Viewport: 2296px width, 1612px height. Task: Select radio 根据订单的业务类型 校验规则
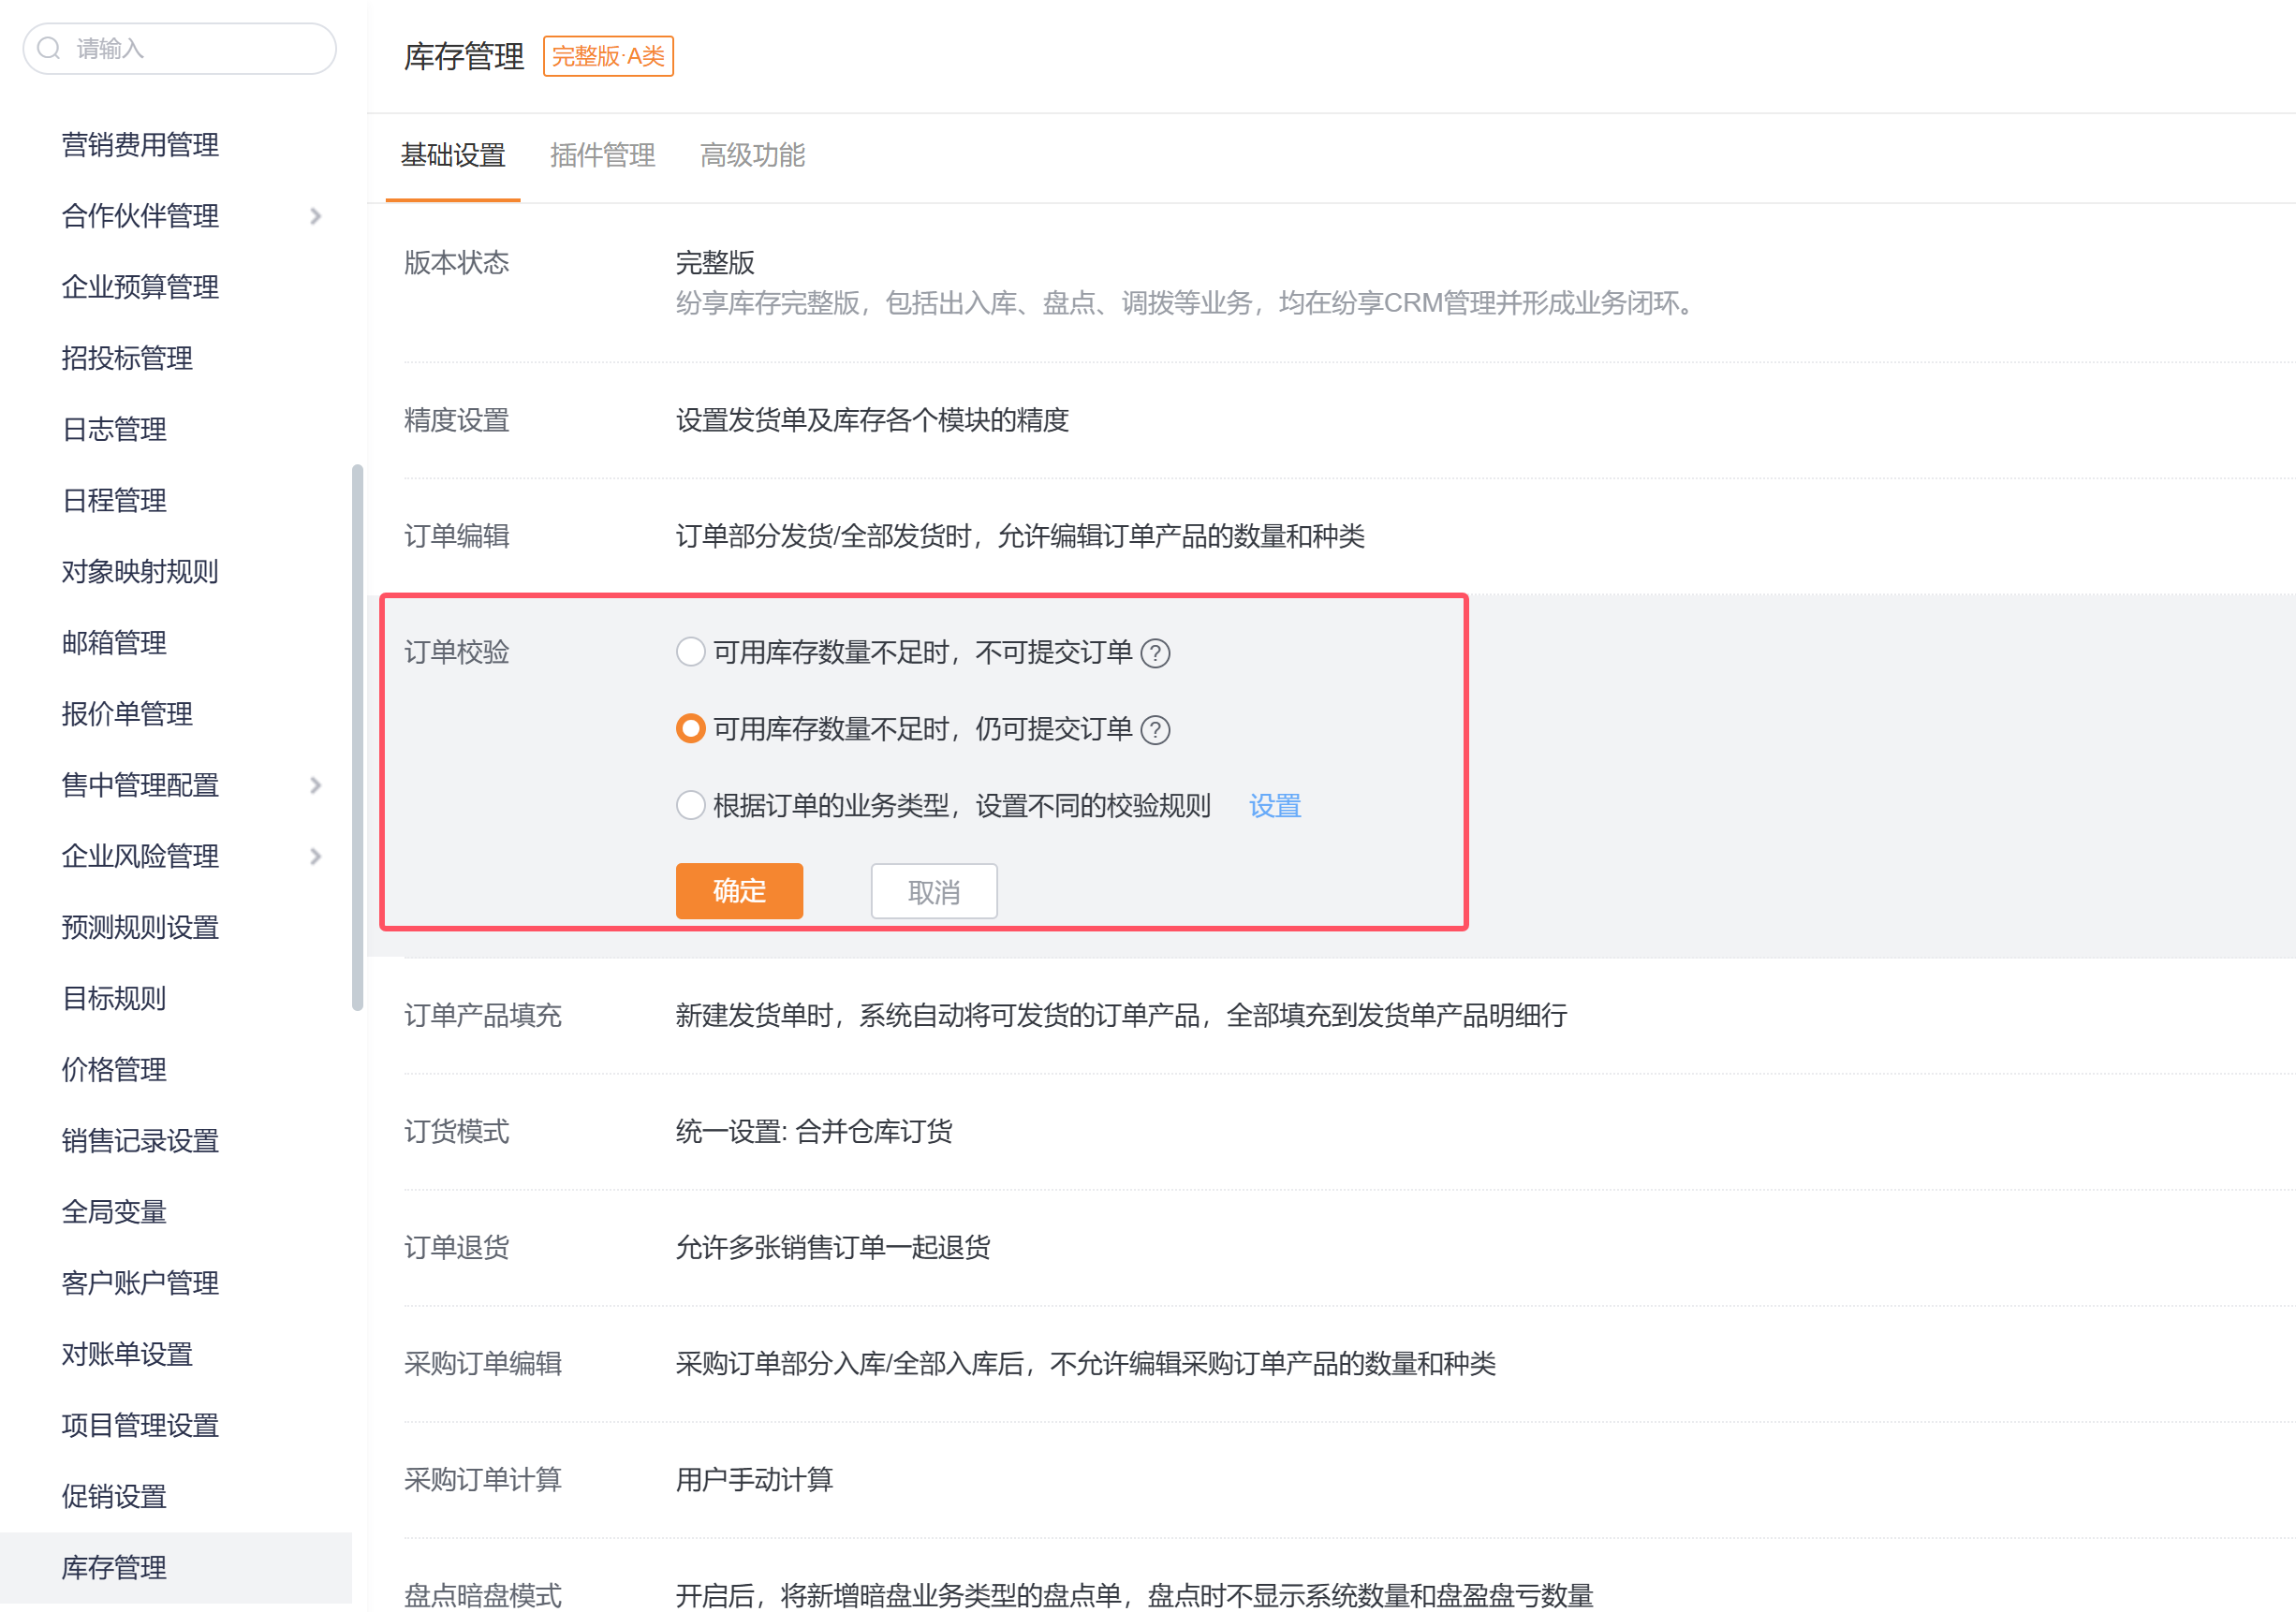[x=690, y=805]
